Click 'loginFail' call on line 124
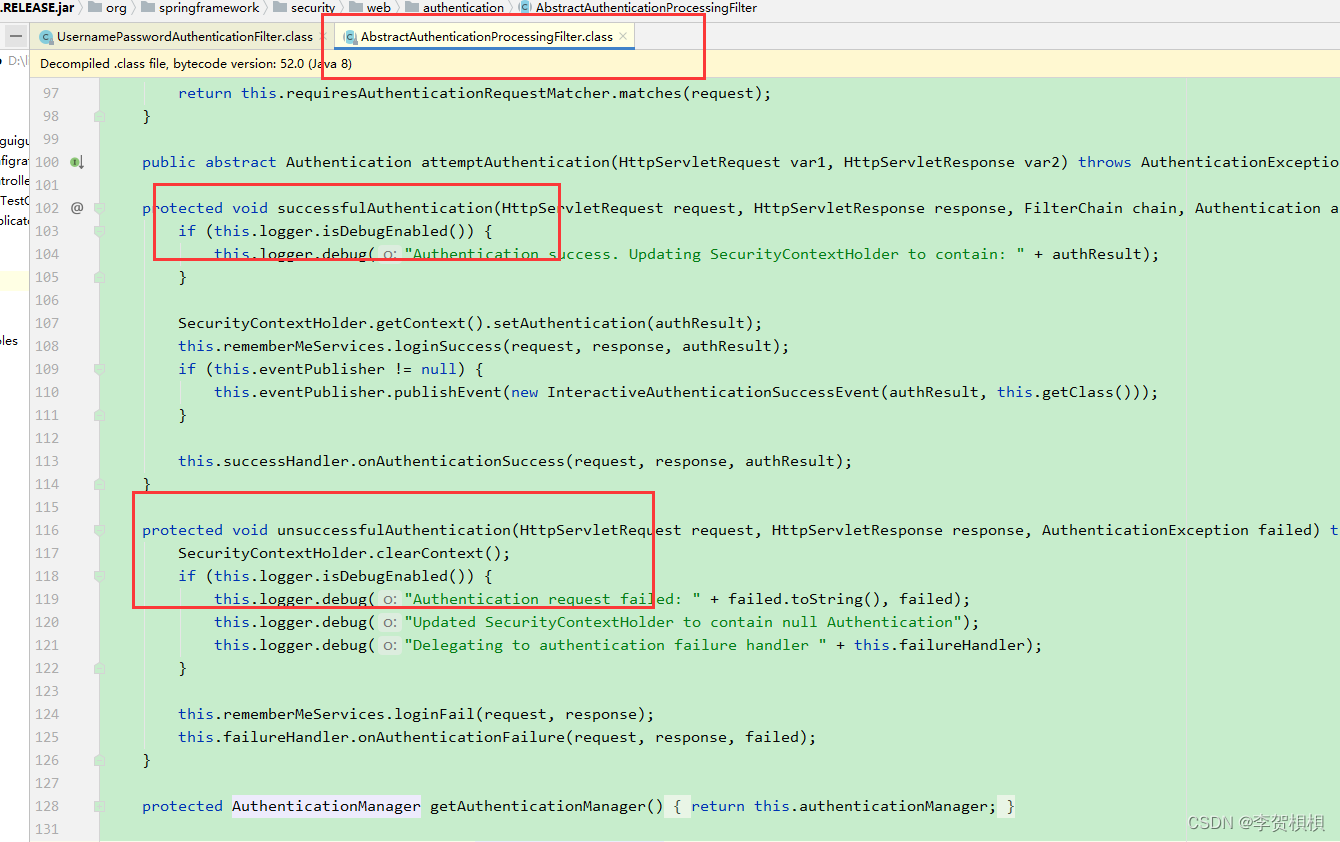 click(x=435, y=714)
